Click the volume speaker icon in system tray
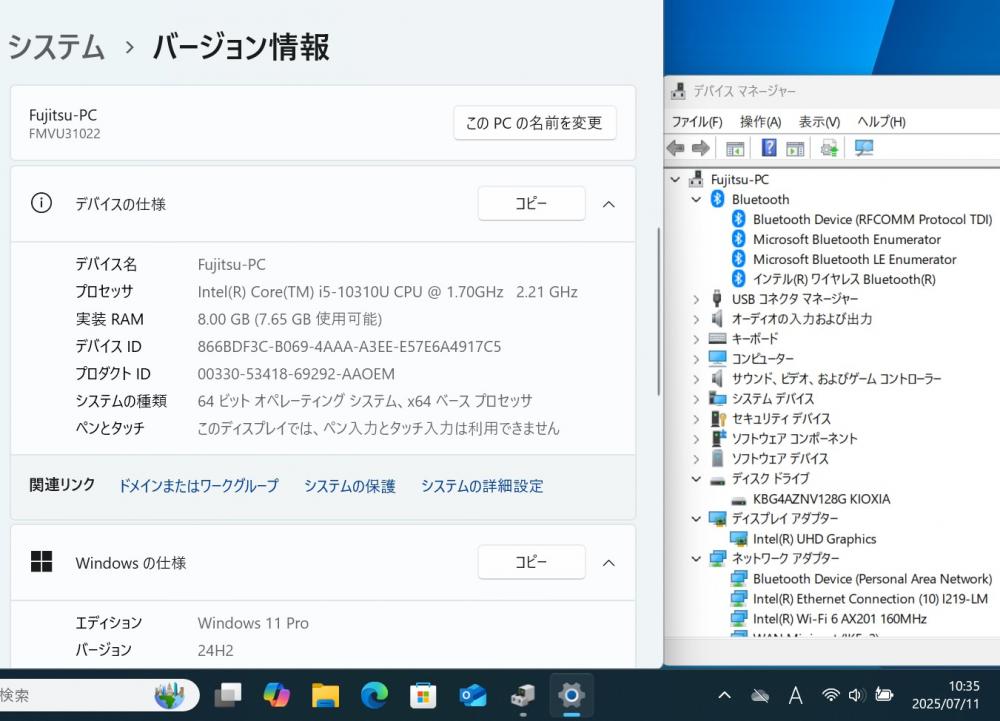 click(x=857, y=695)
